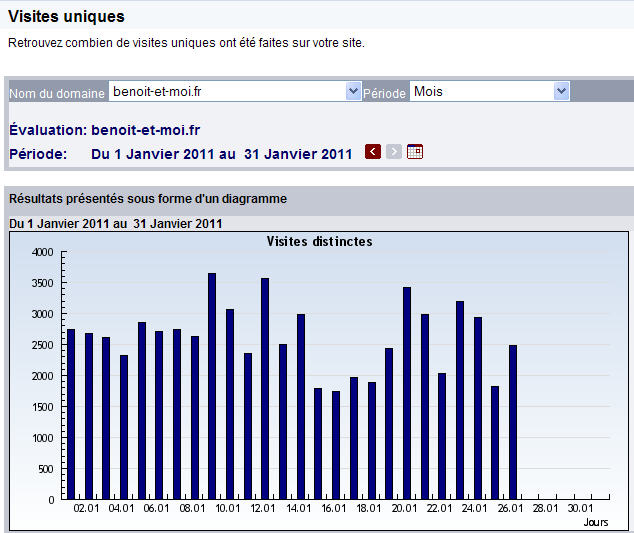This screenshot has width=634, height=533.
Task: Open the Période dropdown showing Mois
Action: tap(561, 91)
